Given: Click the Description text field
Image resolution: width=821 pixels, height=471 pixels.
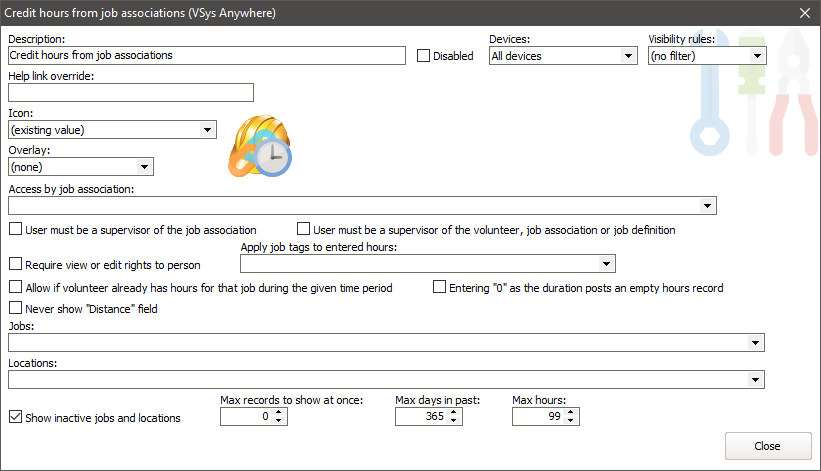Looking at the screenshot, I should (206, 56).
